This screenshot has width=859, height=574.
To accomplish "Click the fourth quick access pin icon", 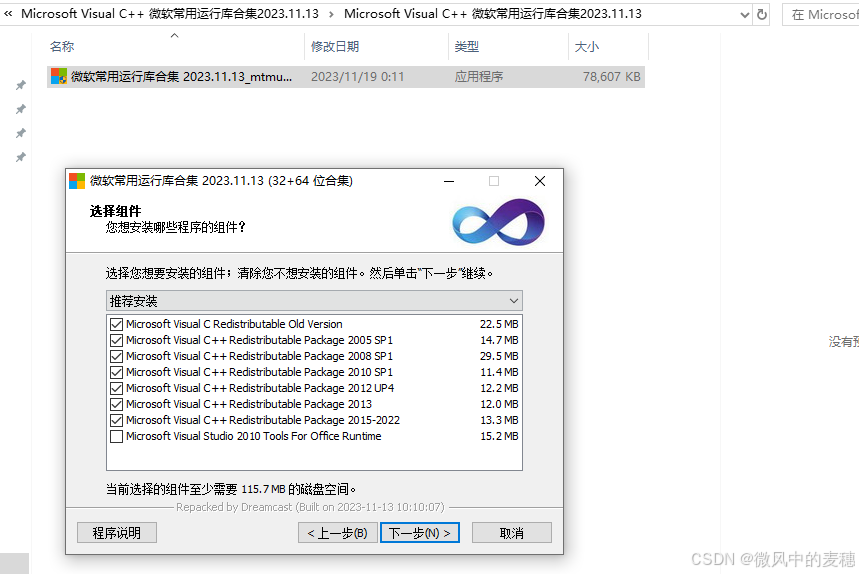I will (21, 157).
